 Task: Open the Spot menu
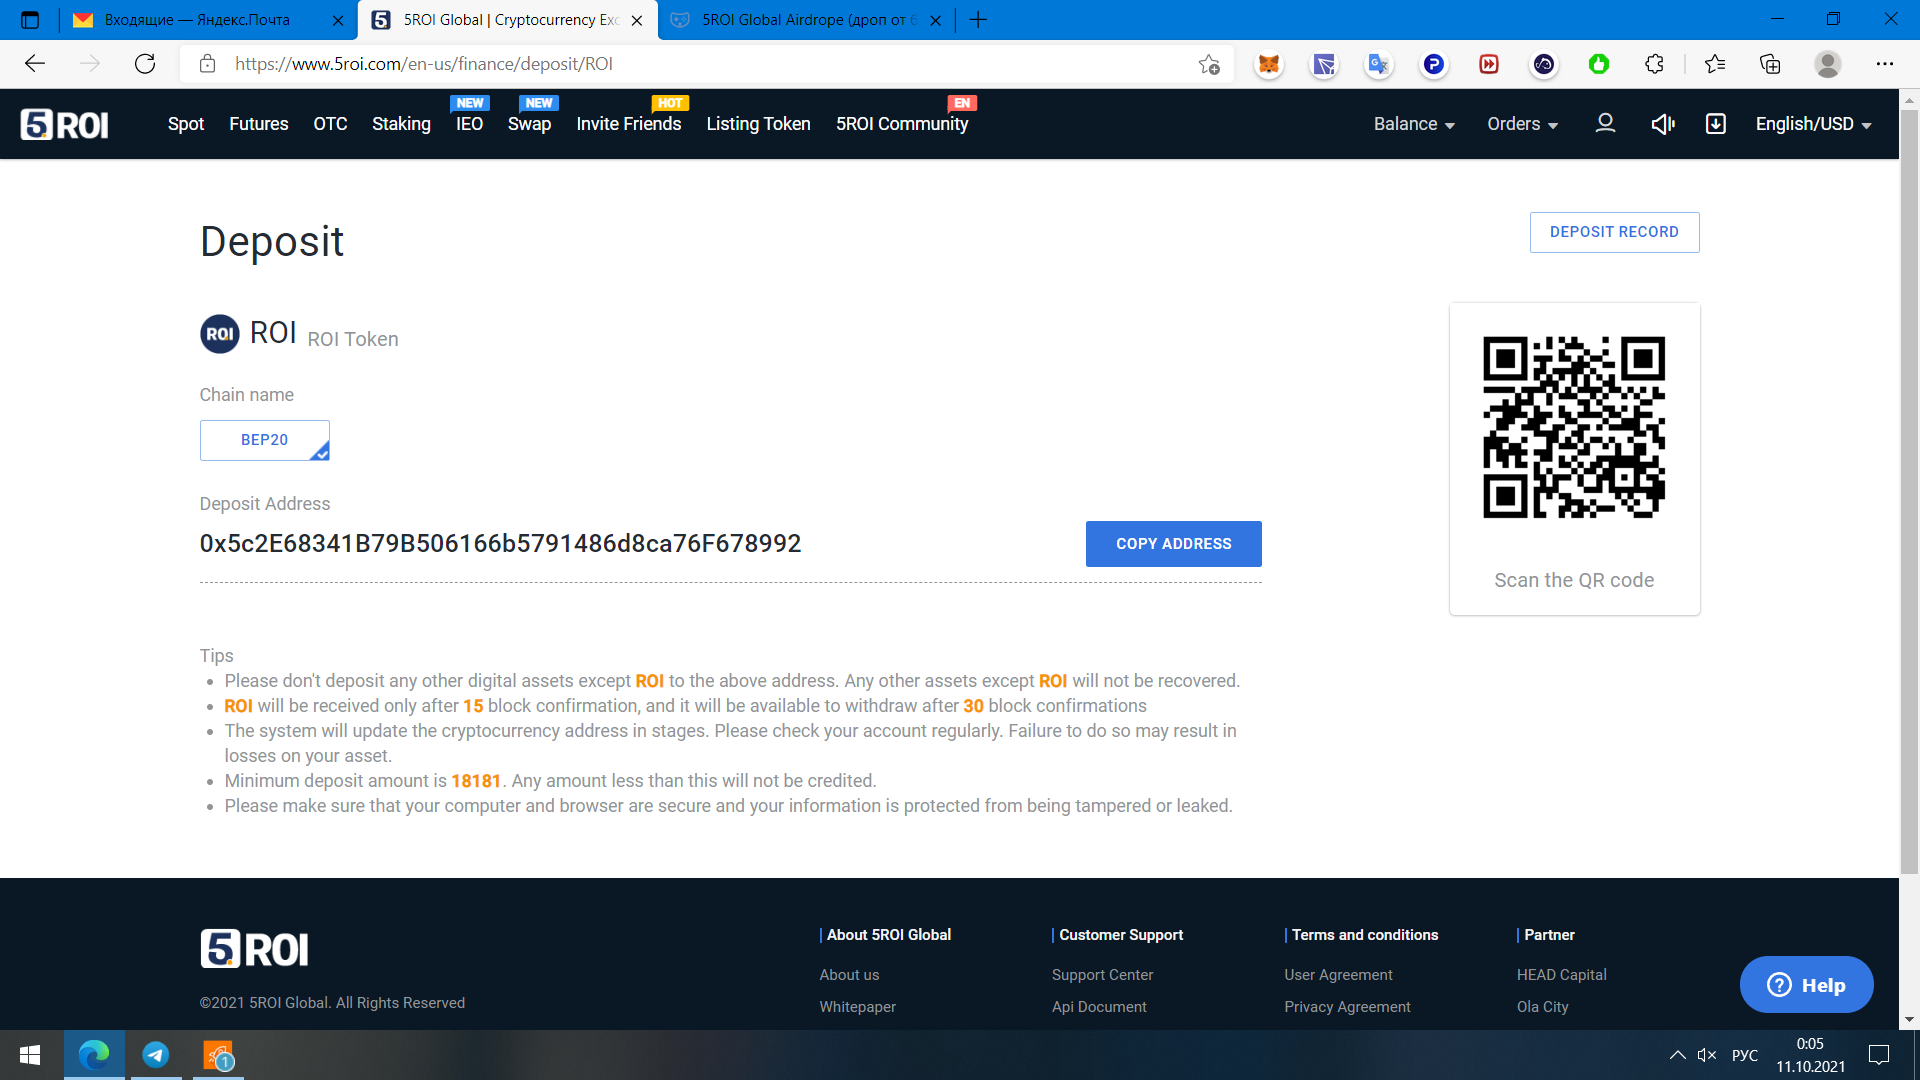(x=186, y=124)
